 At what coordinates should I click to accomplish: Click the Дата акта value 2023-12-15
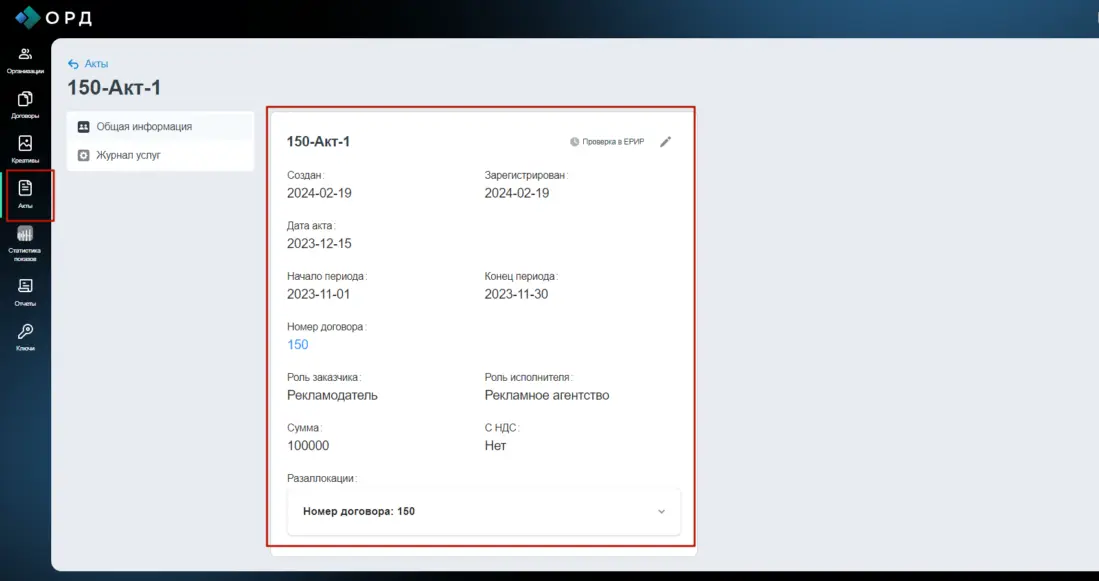(320, 244)
